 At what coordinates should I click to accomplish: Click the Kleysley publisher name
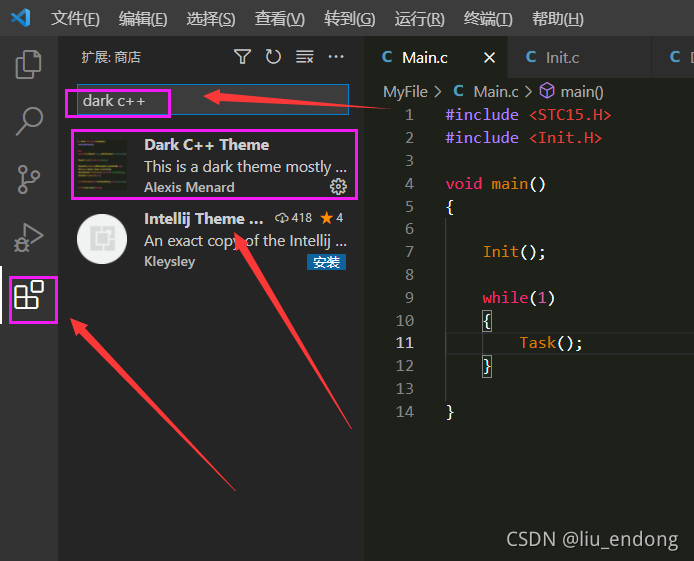170,261
